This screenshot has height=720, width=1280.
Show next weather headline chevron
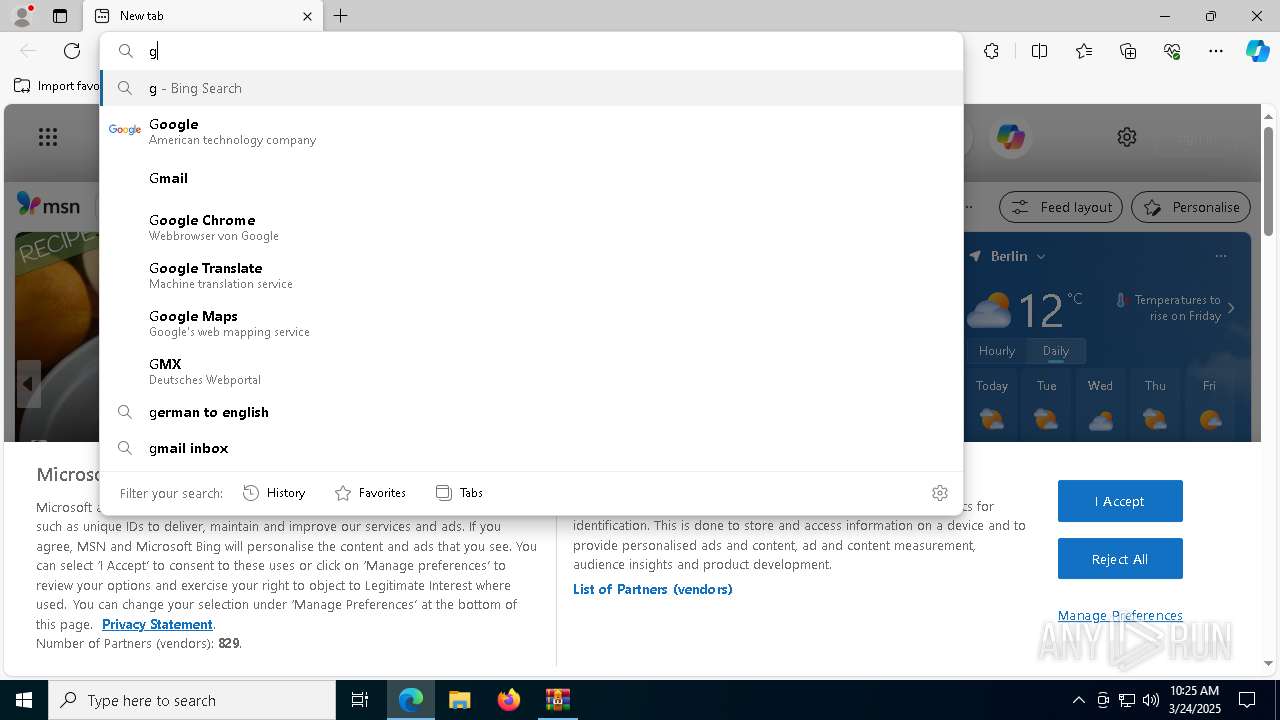click(1231, 308)
